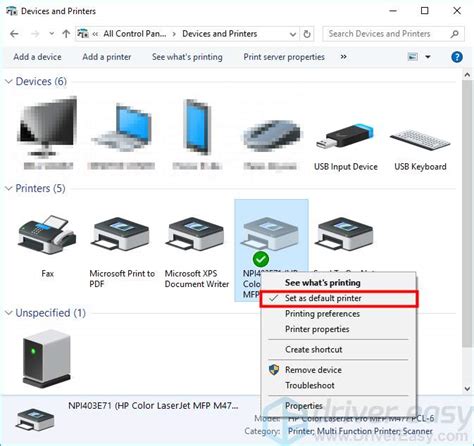This screenshot has height=446, width=474.
Task: Select Microsoft XPS Document Writer printer
Action: pyautogui.click(x=196, y=234)
